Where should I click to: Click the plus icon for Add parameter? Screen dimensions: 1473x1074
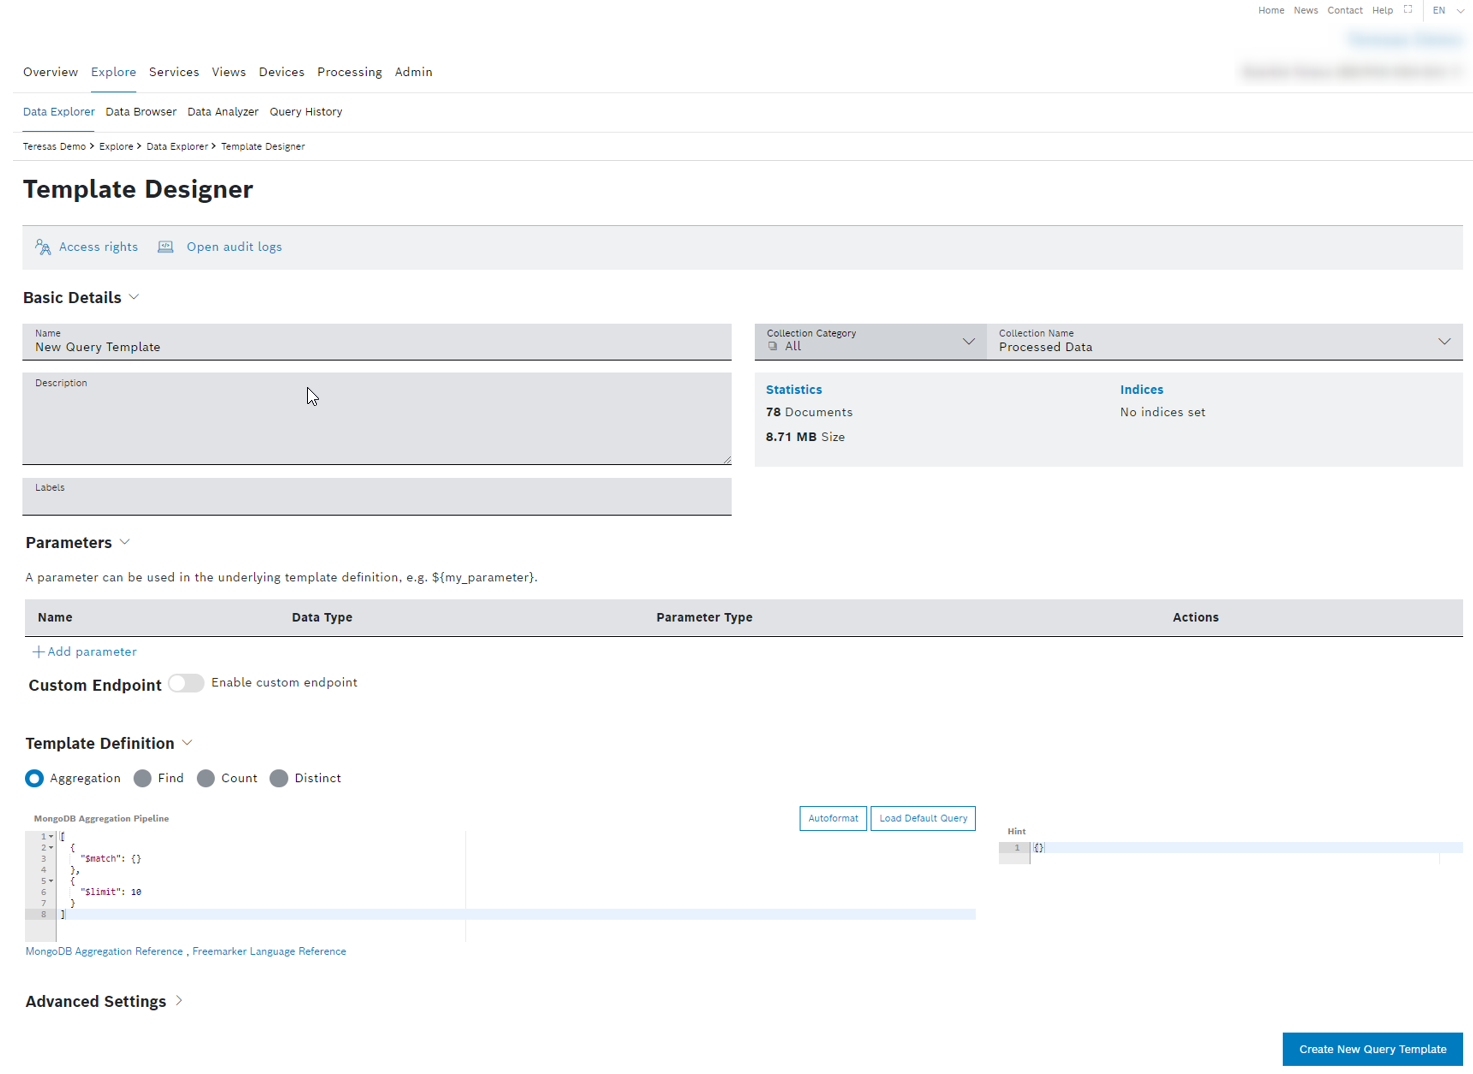[x=38, y=652]
